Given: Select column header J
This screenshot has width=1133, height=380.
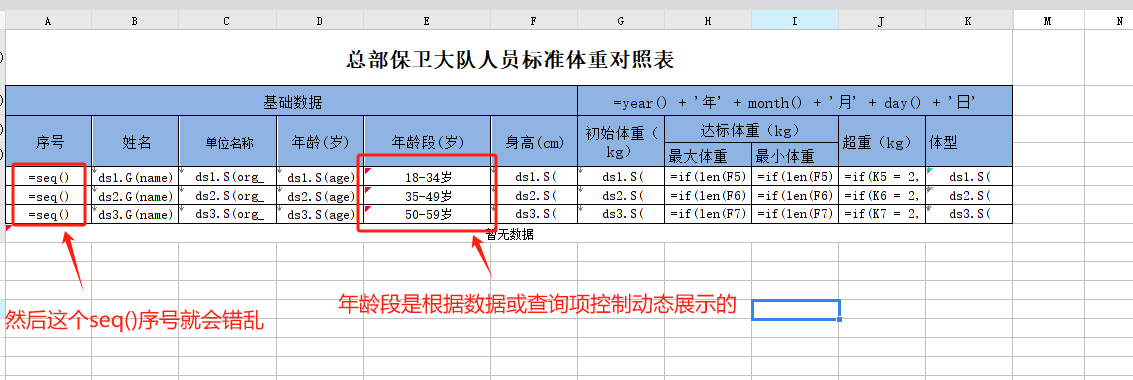Looking at the screenshot, I should [882, 21].
